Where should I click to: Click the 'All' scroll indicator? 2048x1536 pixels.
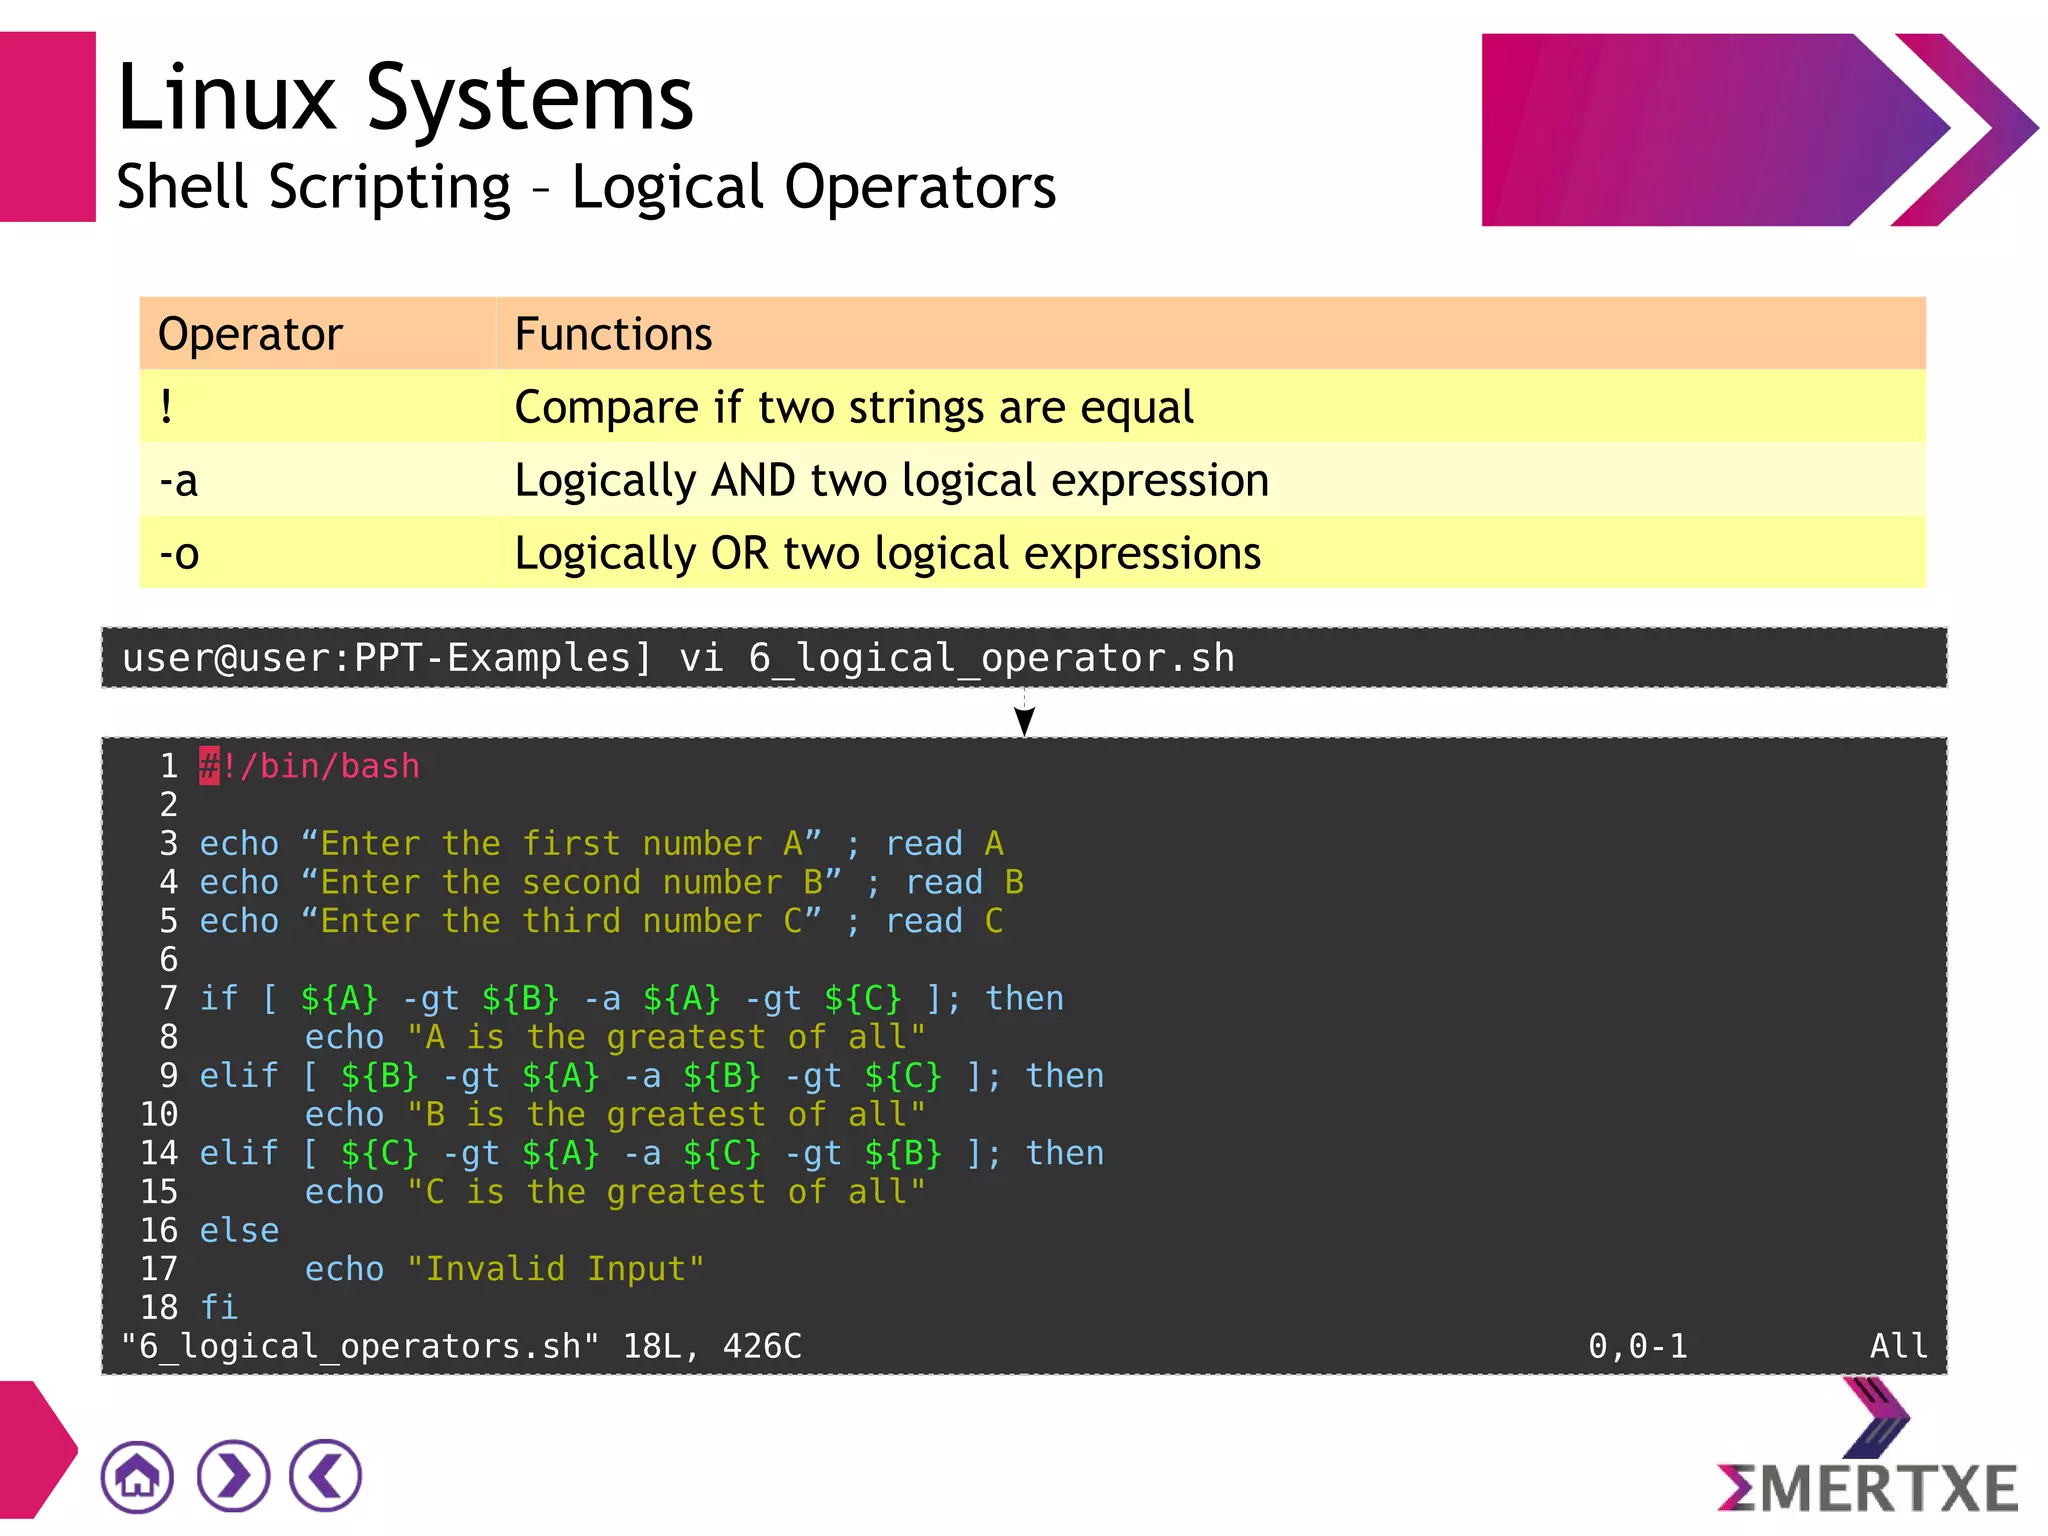tap(1899, 1346)
